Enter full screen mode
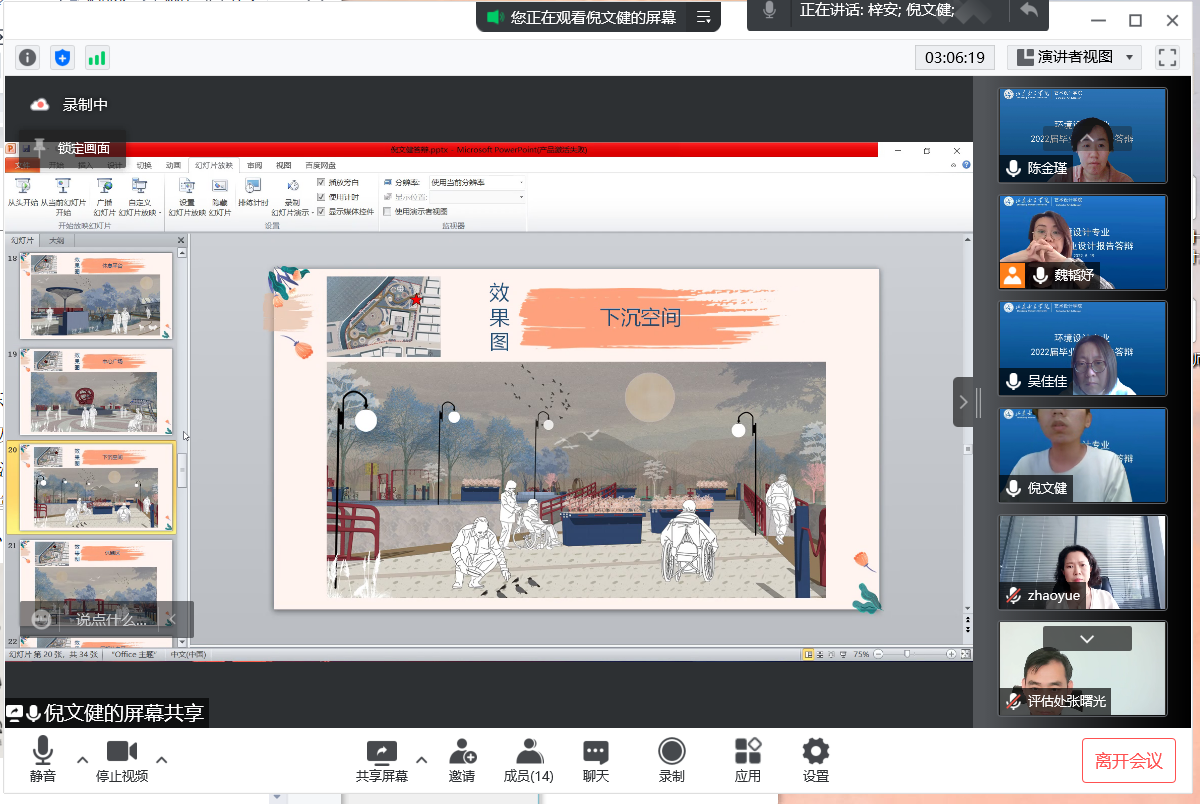This screenshot has height=804, width=1200. coord(1167,58)
